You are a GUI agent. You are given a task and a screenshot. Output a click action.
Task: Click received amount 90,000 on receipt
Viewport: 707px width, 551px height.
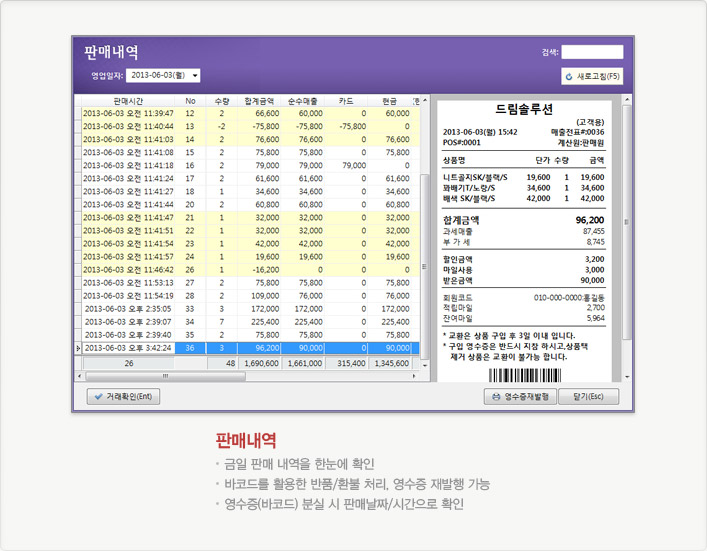[592, 280]
